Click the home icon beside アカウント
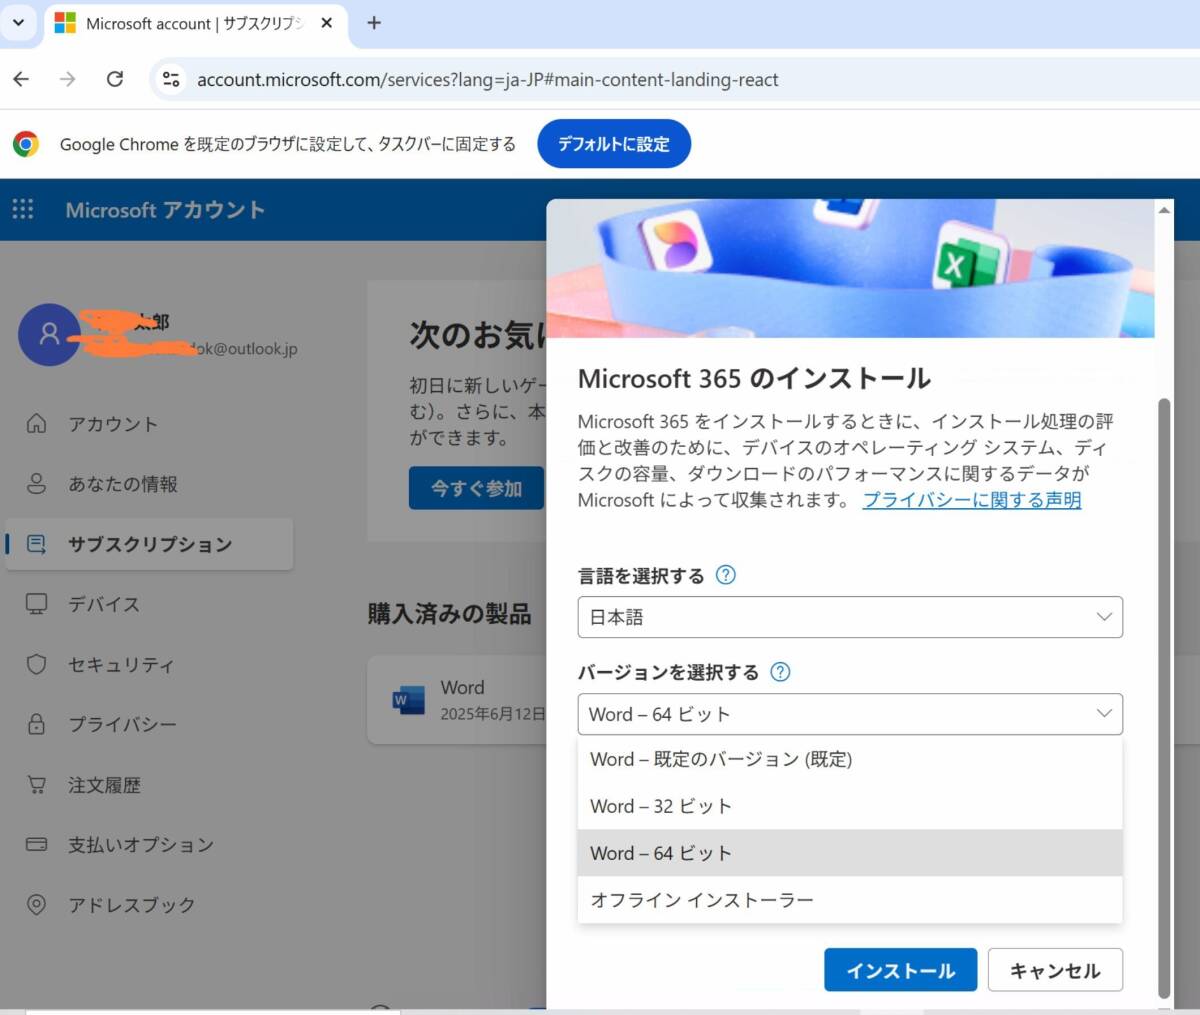 coord(36,423)
